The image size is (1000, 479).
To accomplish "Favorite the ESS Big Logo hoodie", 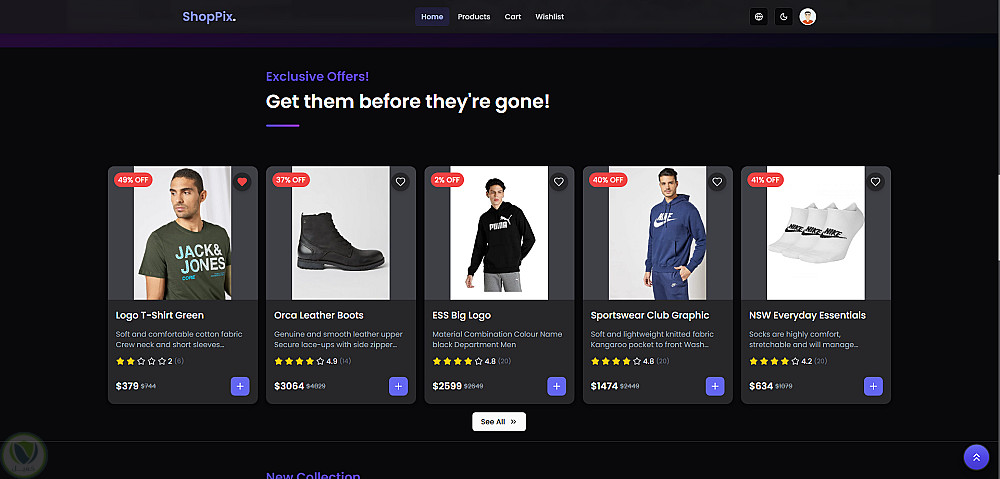I will click(x=559, y=182).
